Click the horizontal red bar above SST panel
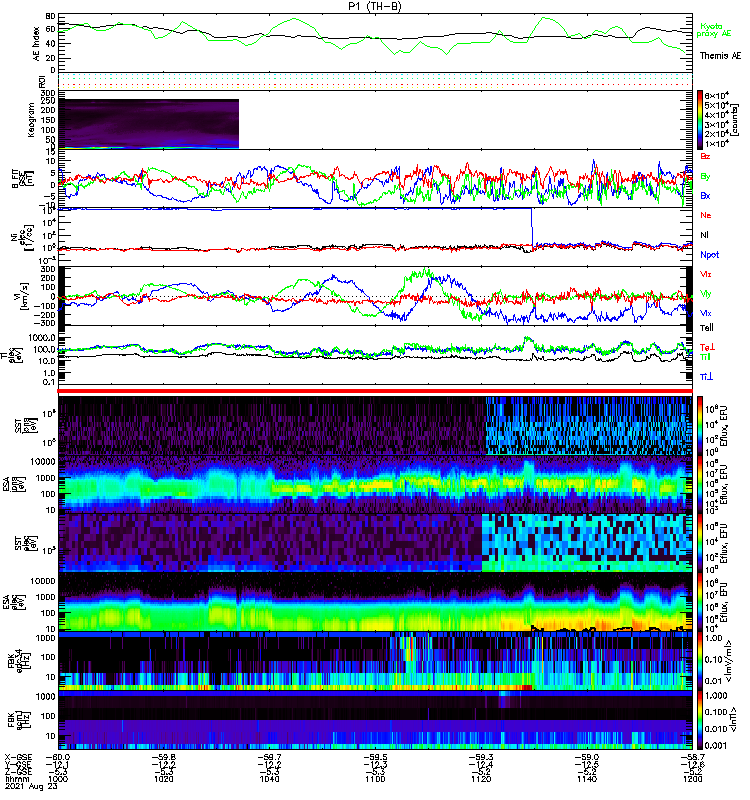This screenshot has width=750, height=800. [x=375, y=391]
